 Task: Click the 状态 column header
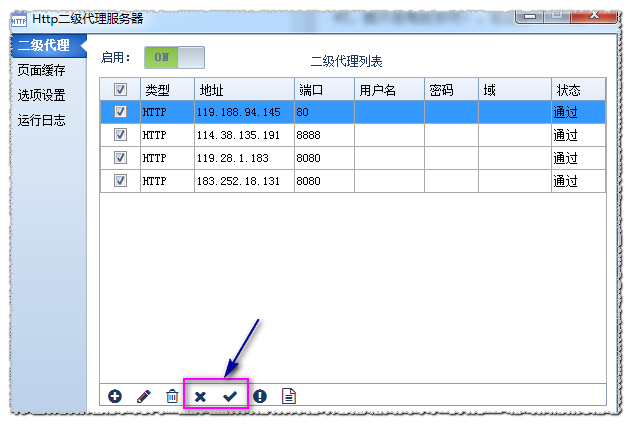click(578, 90)
